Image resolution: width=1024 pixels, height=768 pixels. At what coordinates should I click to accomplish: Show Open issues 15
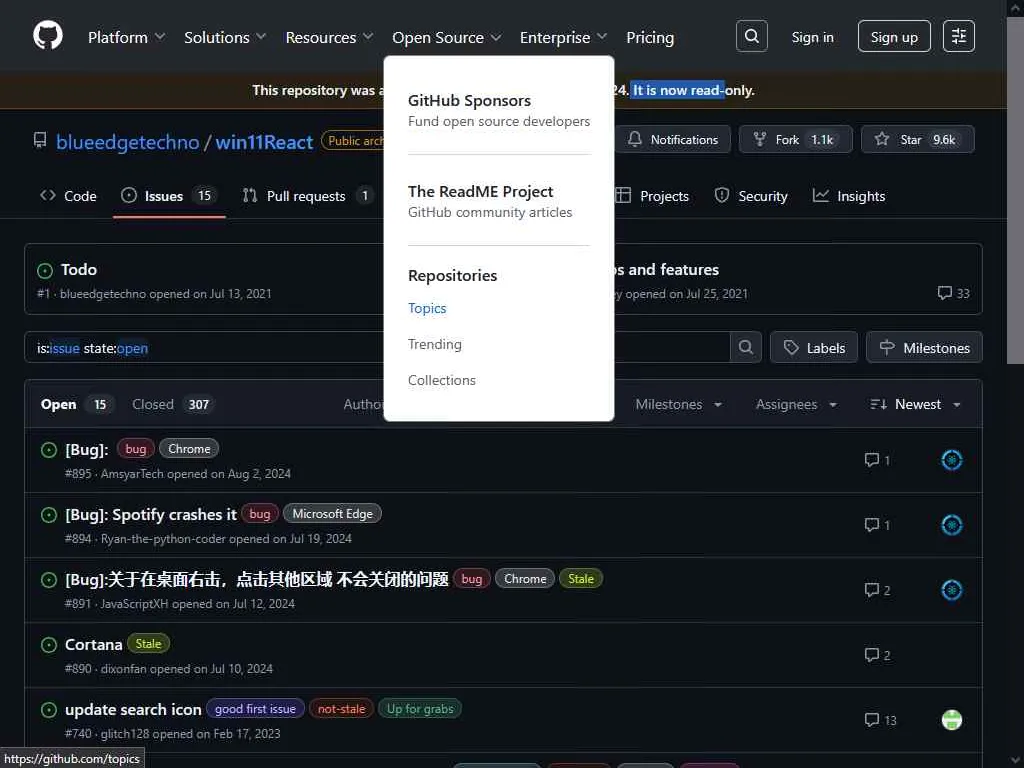76,404
